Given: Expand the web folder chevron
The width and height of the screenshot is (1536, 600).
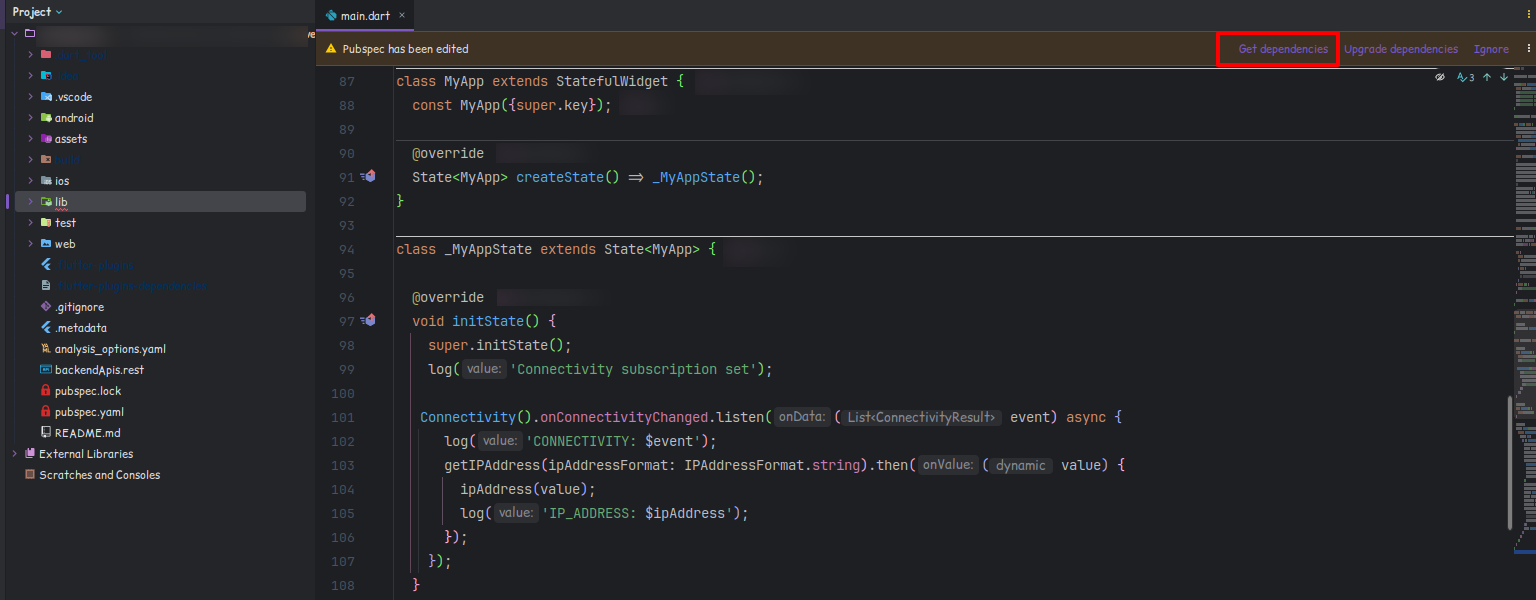Looking at the screenshot, I should 31,244.
